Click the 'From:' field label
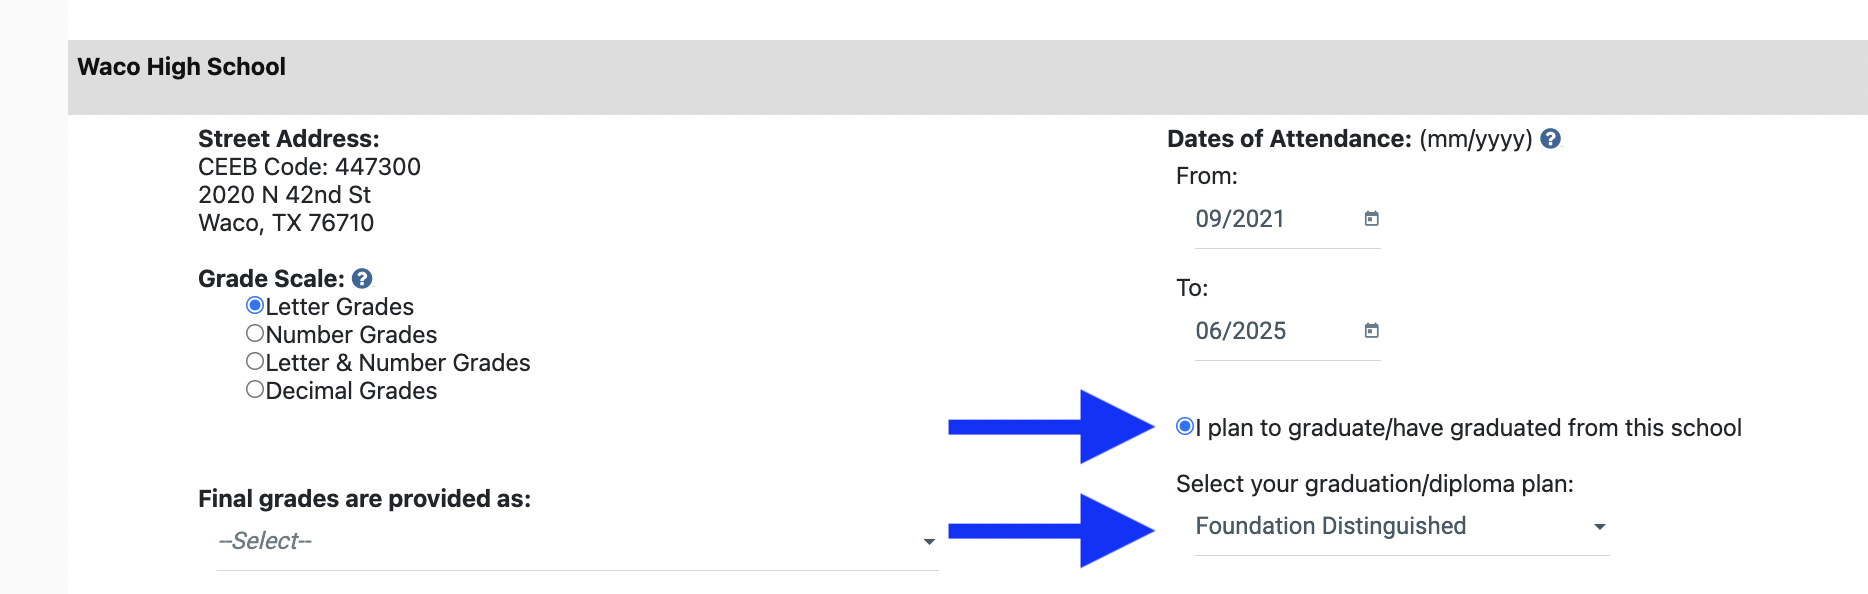This screenshot has height=594, width=1868. (1207, 176)
